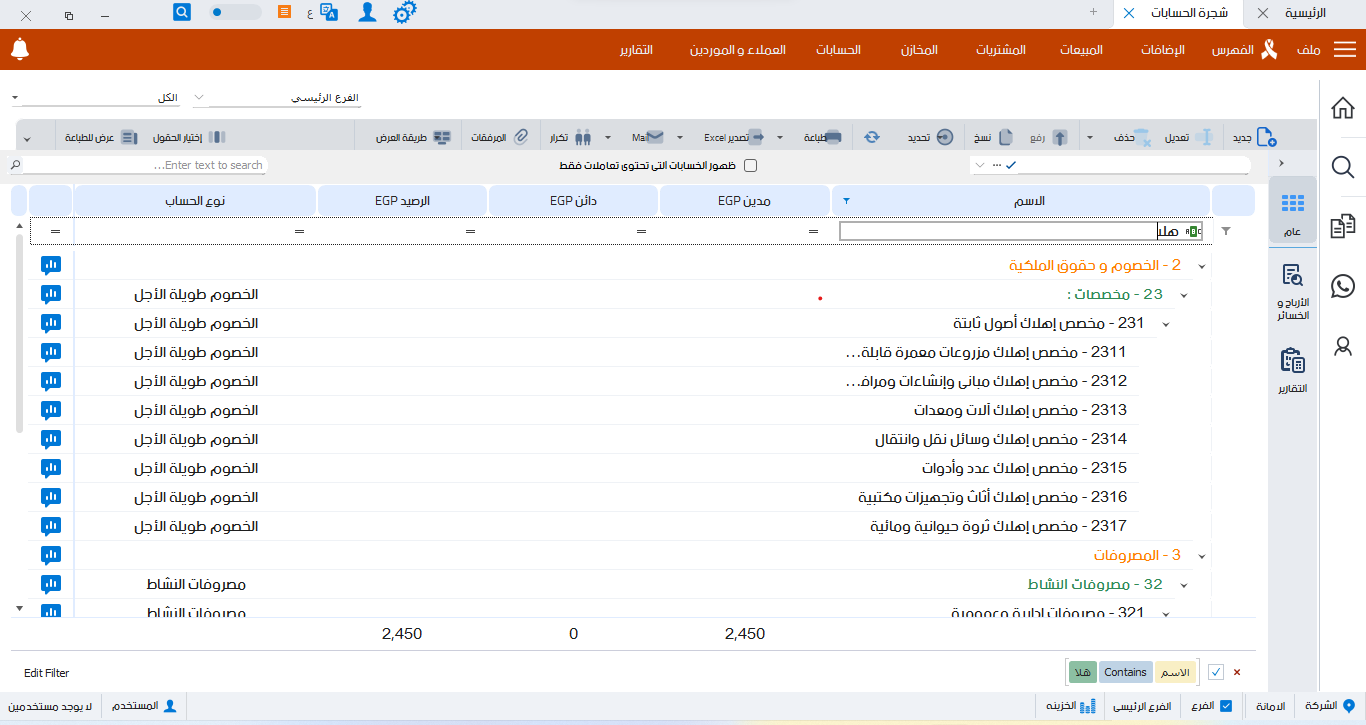Click the WhatsApp icon in sidebar
Viewport: 1366px width, 725px height.
[1343, 286]
